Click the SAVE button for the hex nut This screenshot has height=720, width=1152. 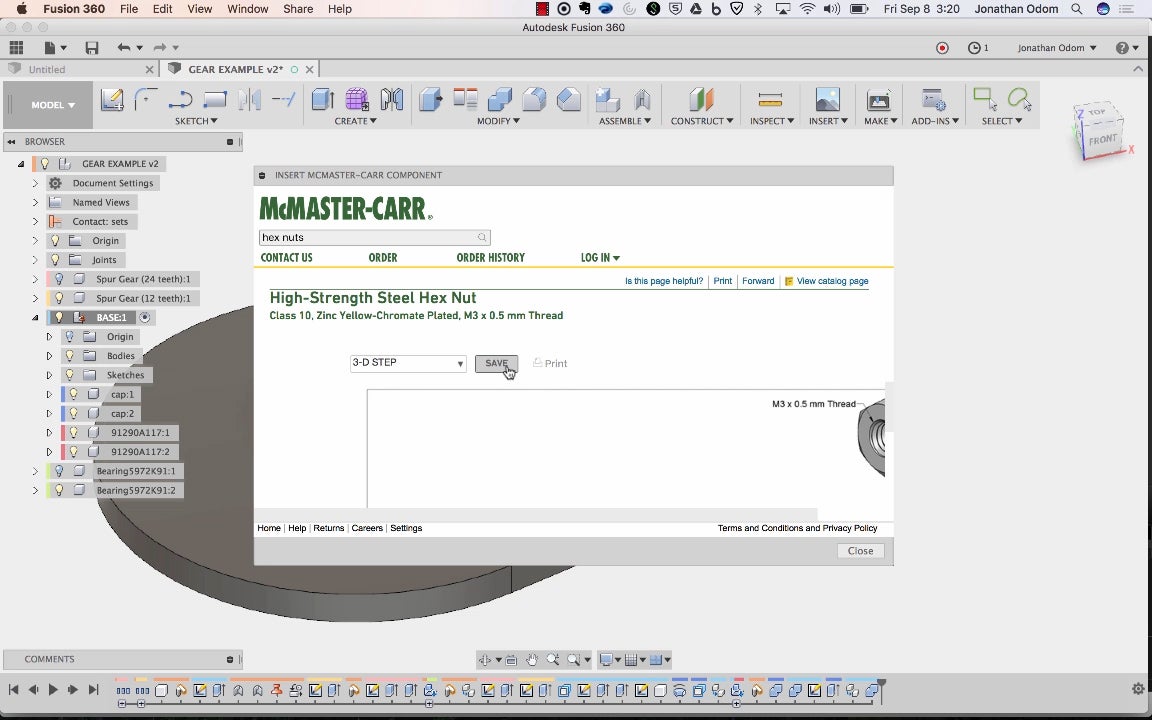[x=496, y=363]
